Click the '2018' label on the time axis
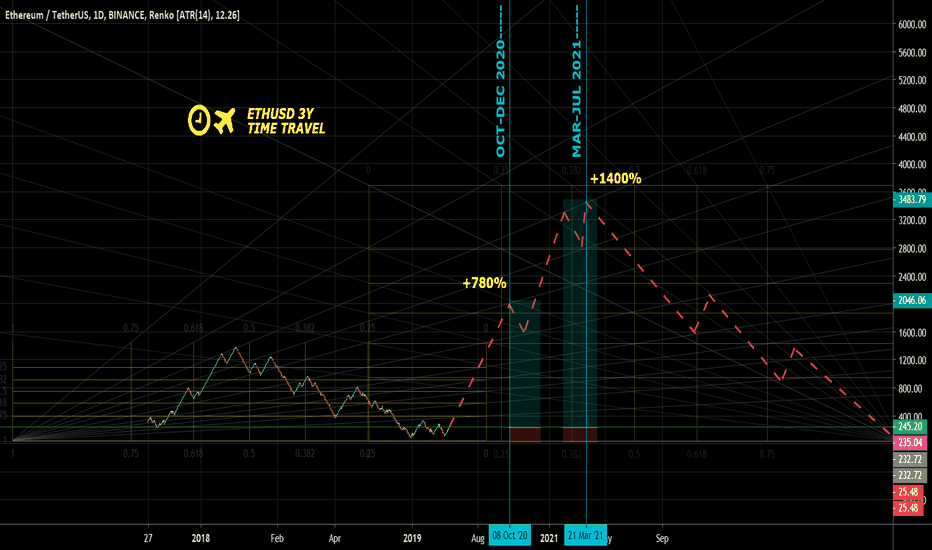Screen dimensions: 932x550 point(201,538)
